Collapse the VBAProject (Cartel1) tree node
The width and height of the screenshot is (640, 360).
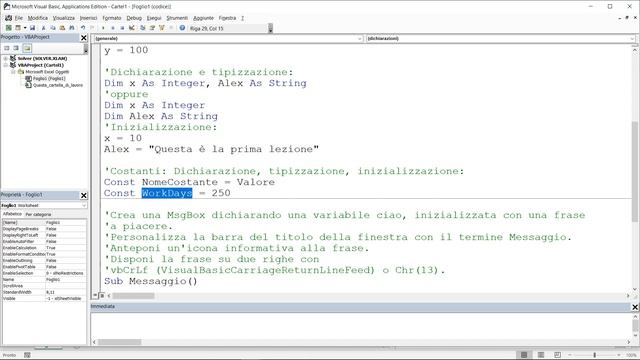(x=5, y=65)
